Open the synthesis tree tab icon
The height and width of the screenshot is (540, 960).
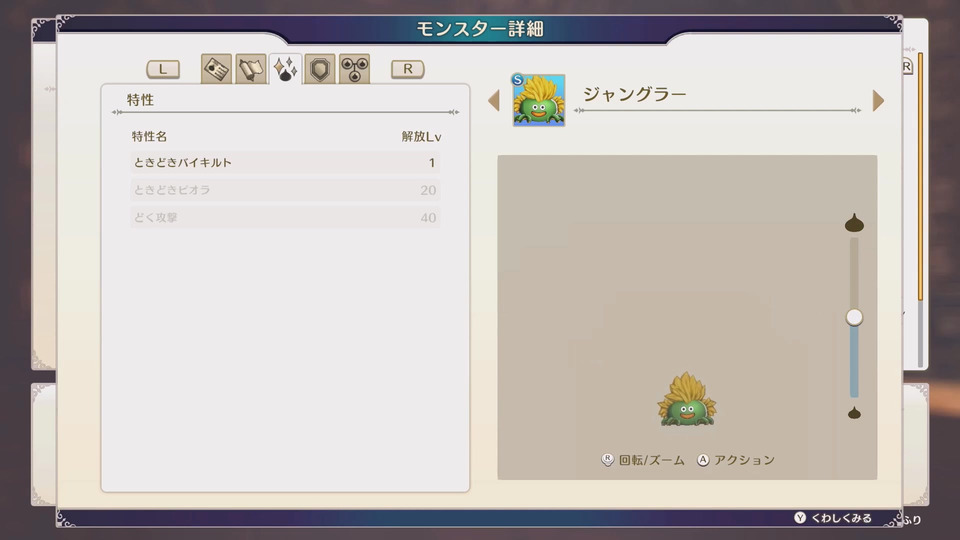354,69
